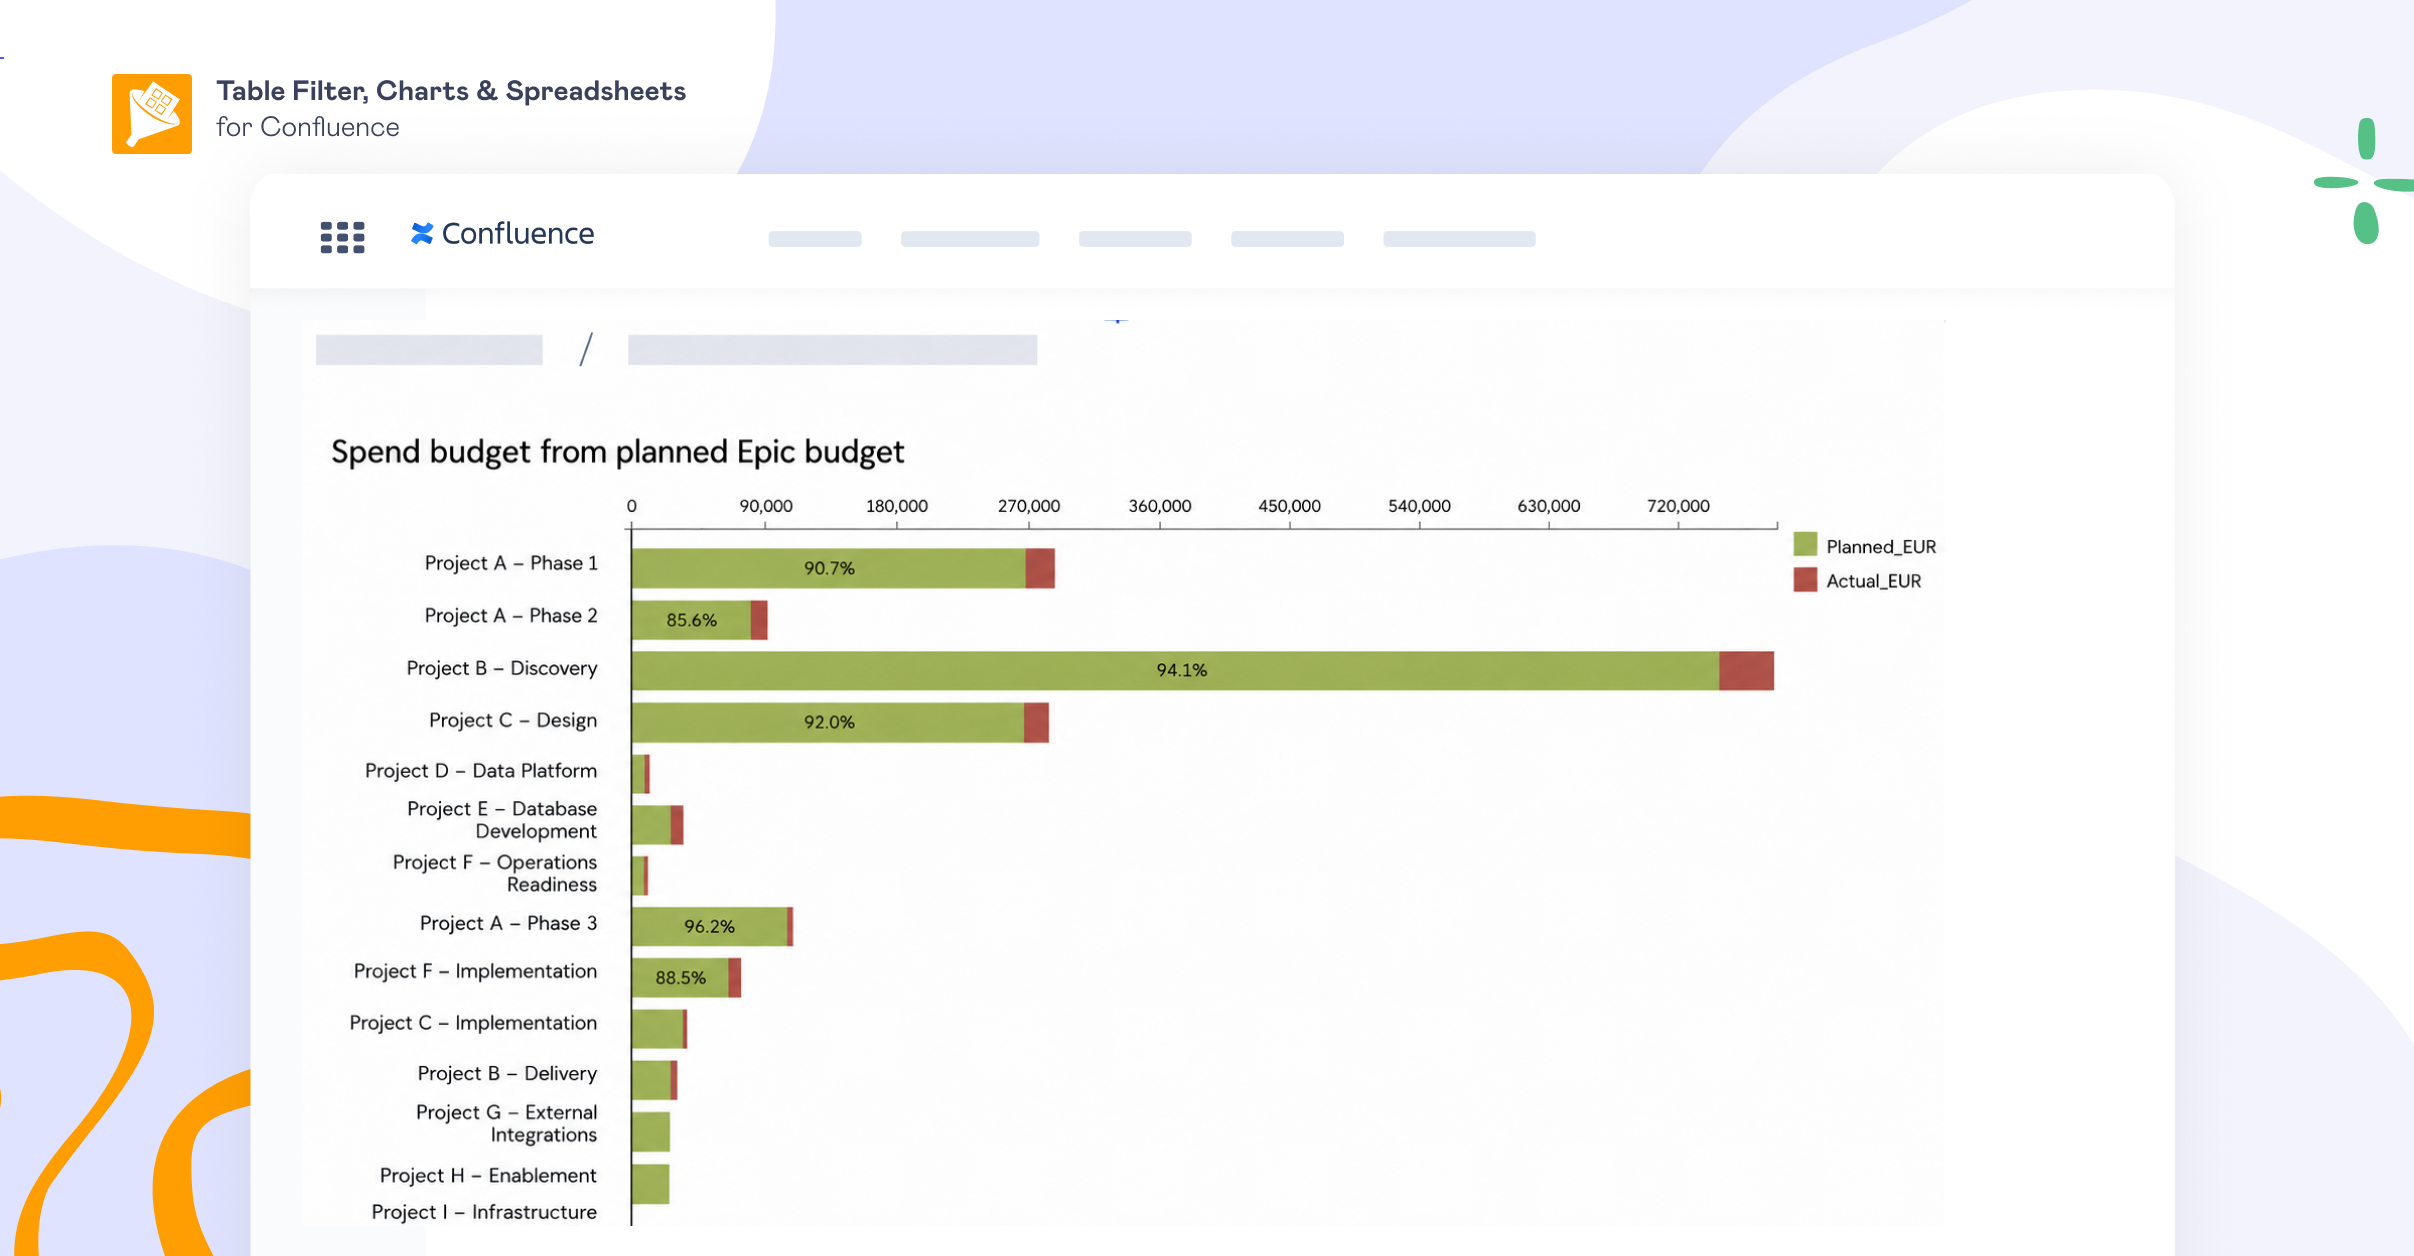This screenshot has width=2414, height=1256.
Task: Select the 'Project A – Phase 3' label
Action: (508, 923)
